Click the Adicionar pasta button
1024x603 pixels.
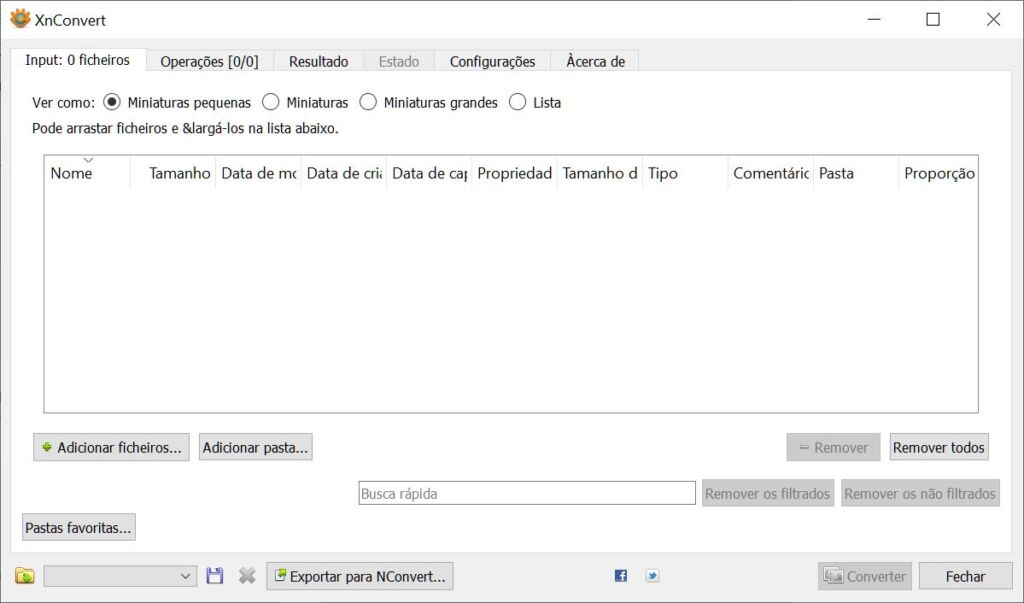(255, 448)
